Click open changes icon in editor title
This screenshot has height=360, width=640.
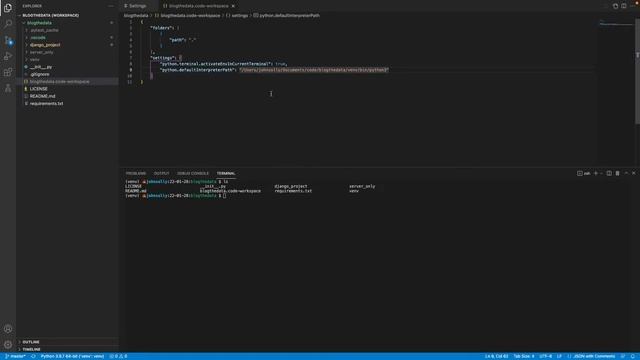click(x=615, y=6)
